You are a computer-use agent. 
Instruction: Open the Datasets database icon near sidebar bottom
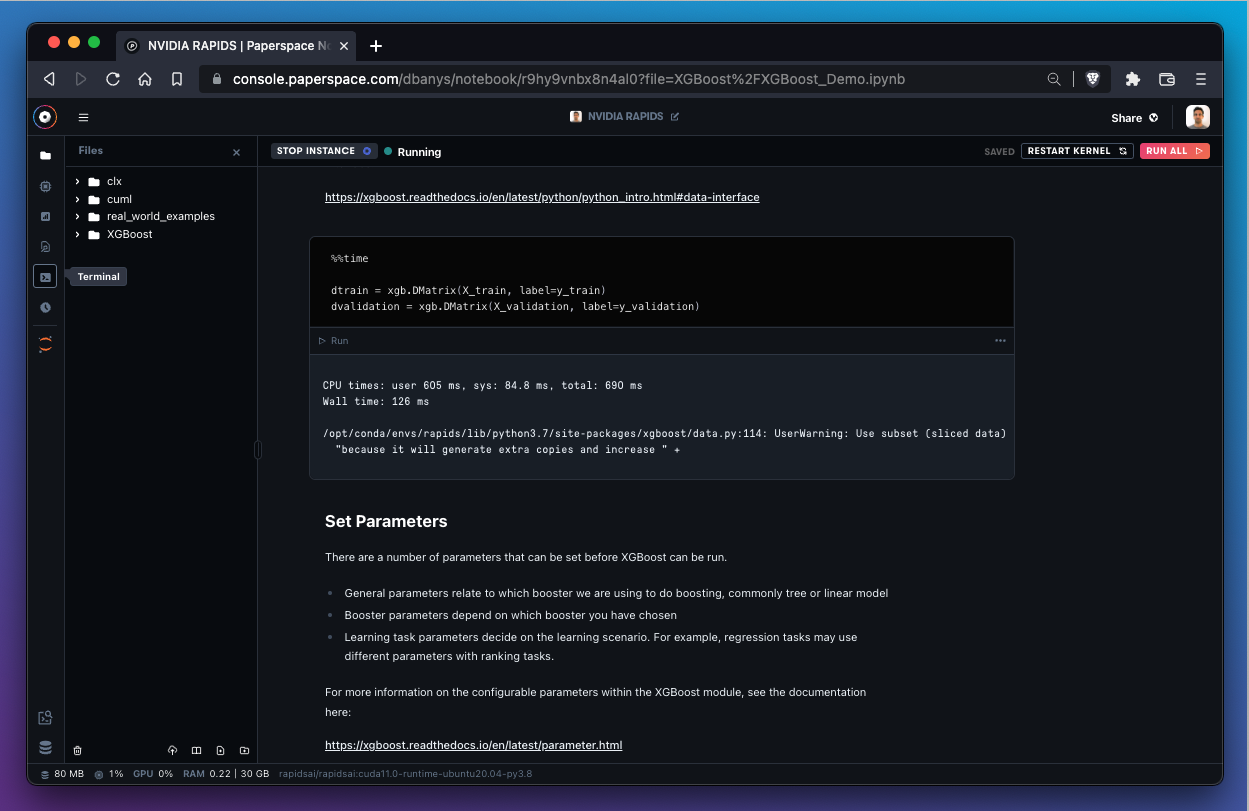coord(45,747)
